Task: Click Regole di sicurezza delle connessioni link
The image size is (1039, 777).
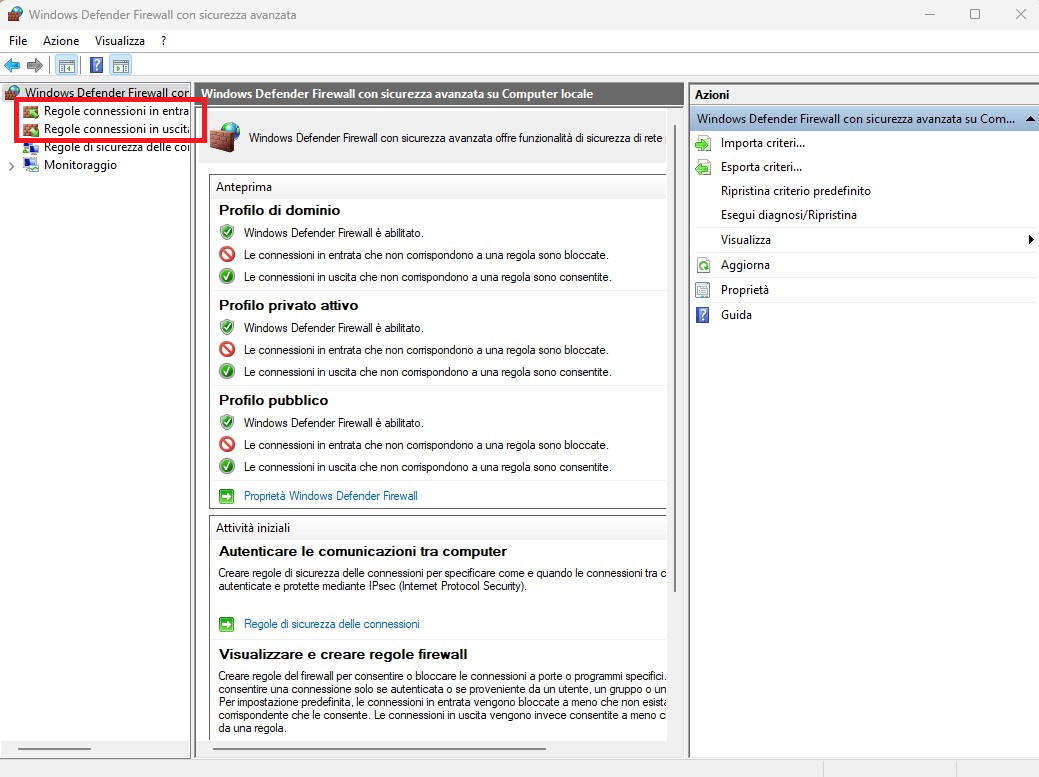Action: (x=331, y=624)
